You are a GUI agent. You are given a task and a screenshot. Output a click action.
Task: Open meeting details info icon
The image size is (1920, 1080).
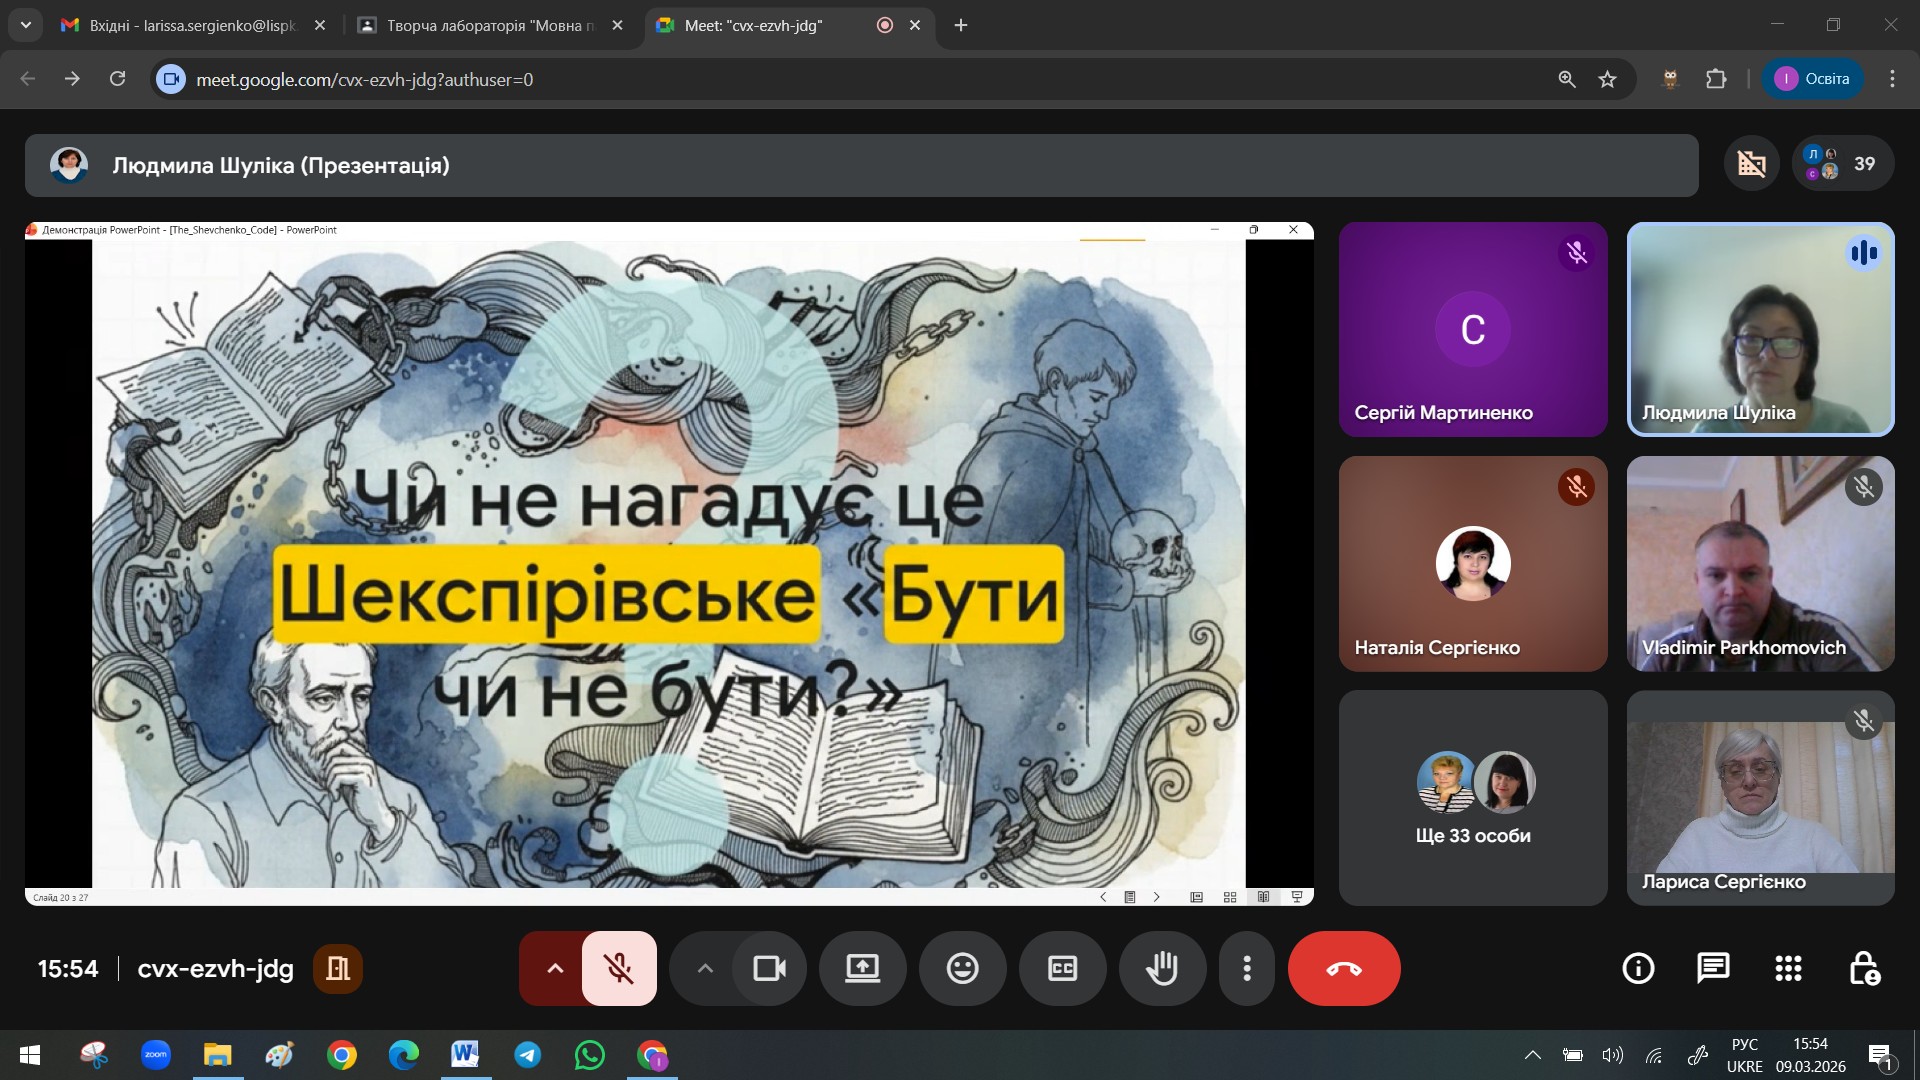pos(1638,968)
